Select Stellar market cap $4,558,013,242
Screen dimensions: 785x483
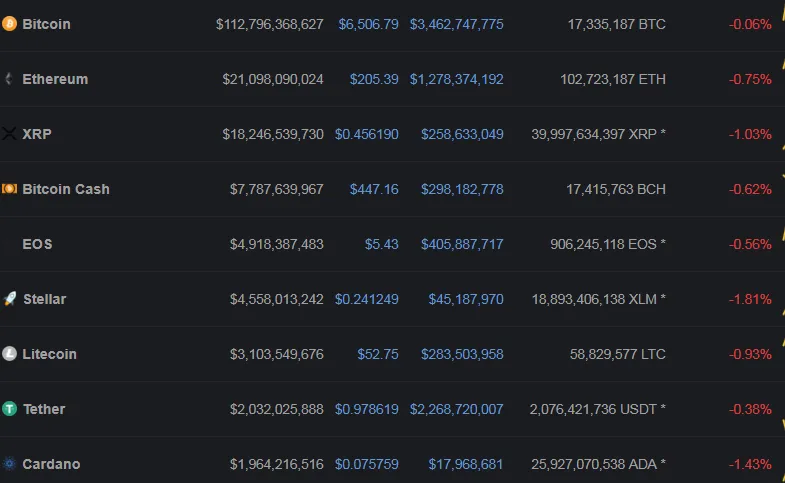(x=276, y=299)
